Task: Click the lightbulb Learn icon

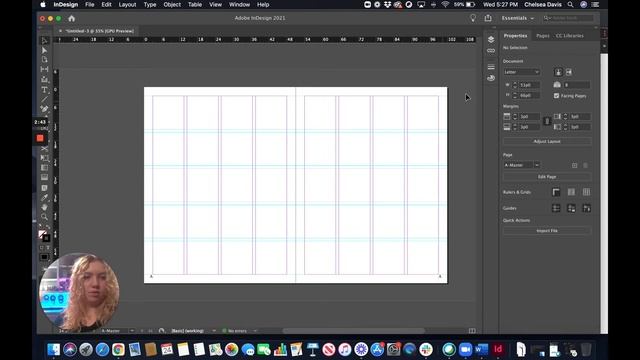Action: coord(473,18)
